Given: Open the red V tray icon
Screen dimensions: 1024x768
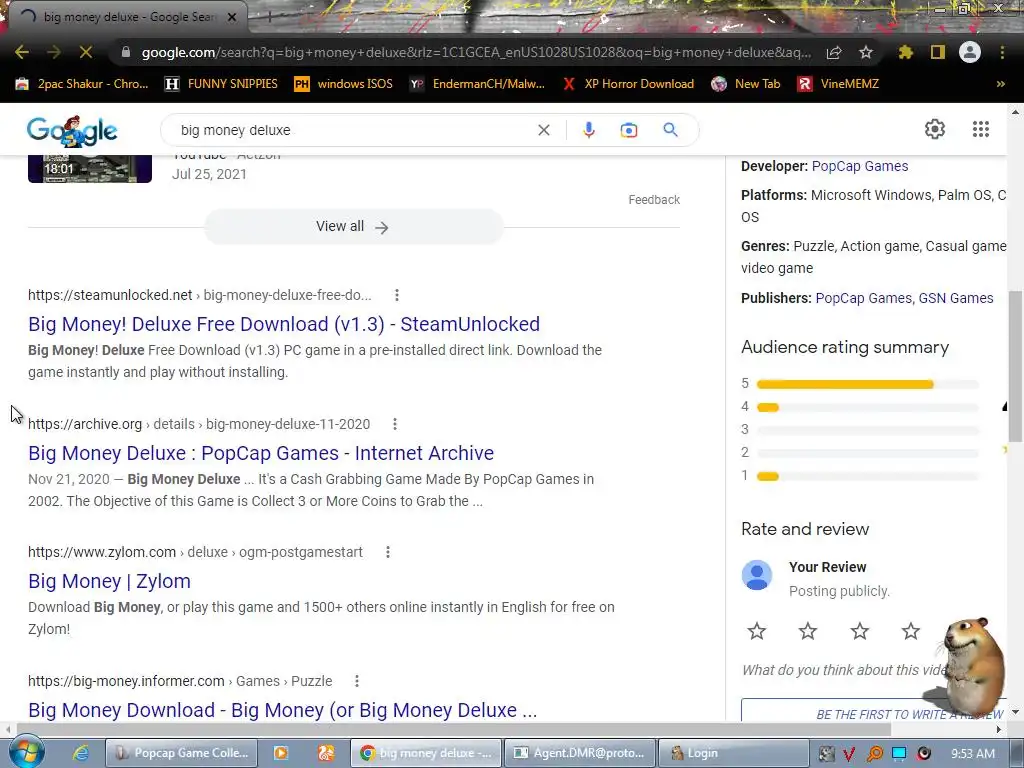Looking at the screenshot, I should click(x=849, y=754).
